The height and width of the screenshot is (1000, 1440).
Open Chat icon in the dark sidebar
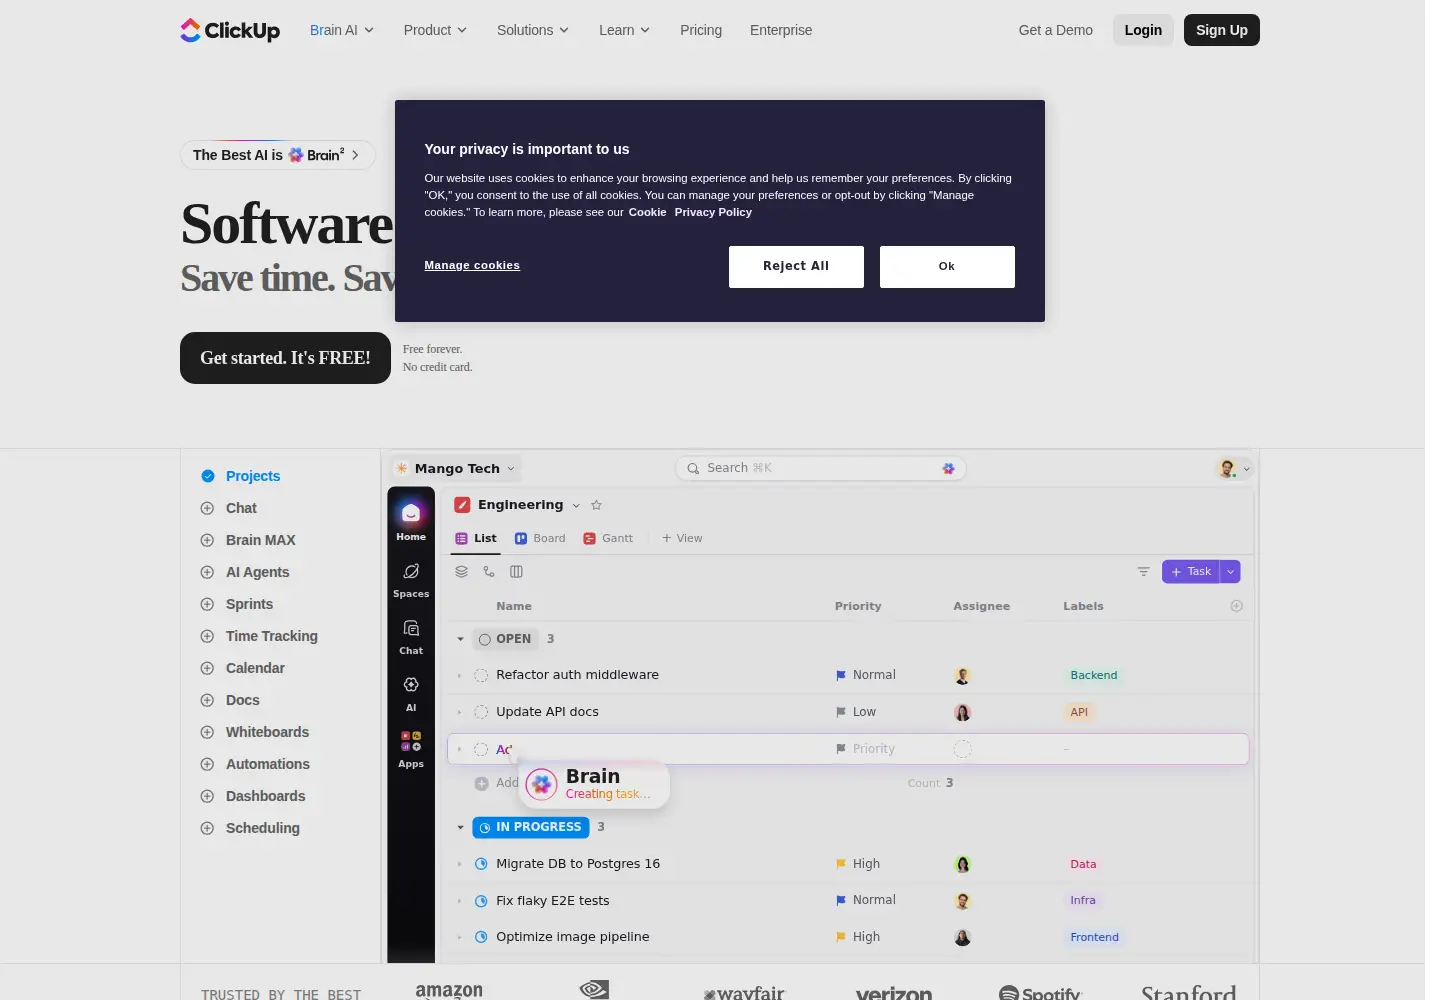tap(411, 636)
